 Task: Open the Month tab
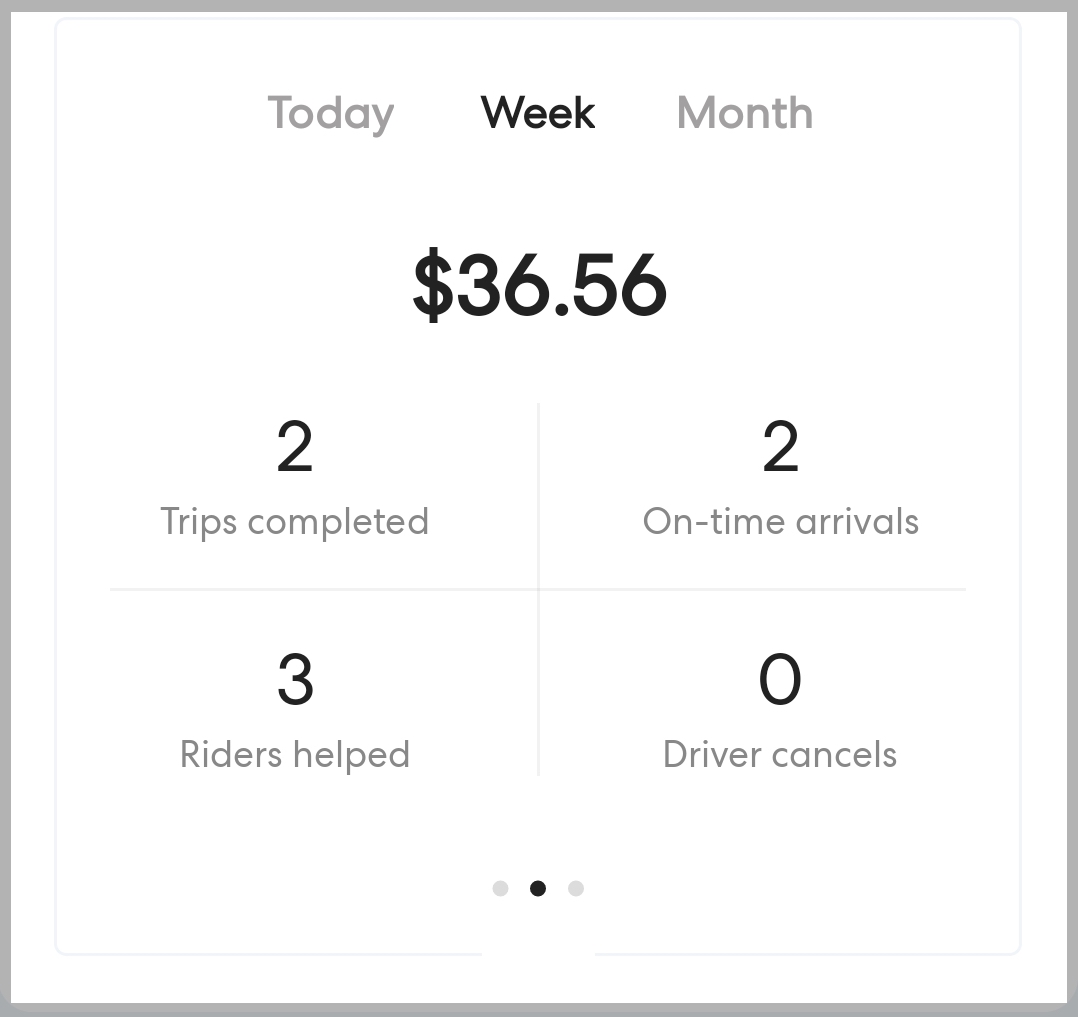(745, 113)
